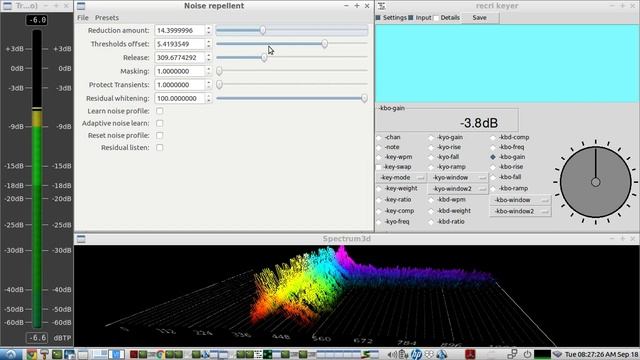This screenshot has width=640, height=360.
Task: Click the Protect Transients spin arrows
Action: coord(209,85)
